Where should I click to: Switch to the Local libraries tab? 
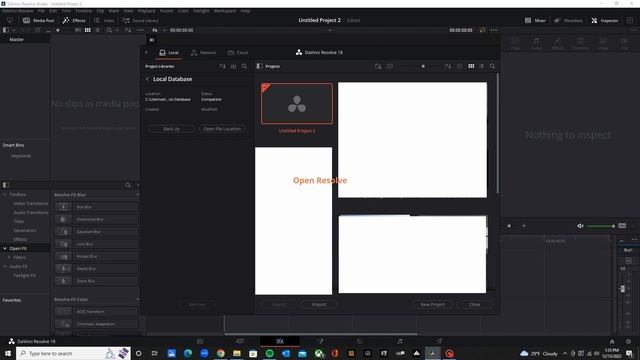(x=169, y=53)
